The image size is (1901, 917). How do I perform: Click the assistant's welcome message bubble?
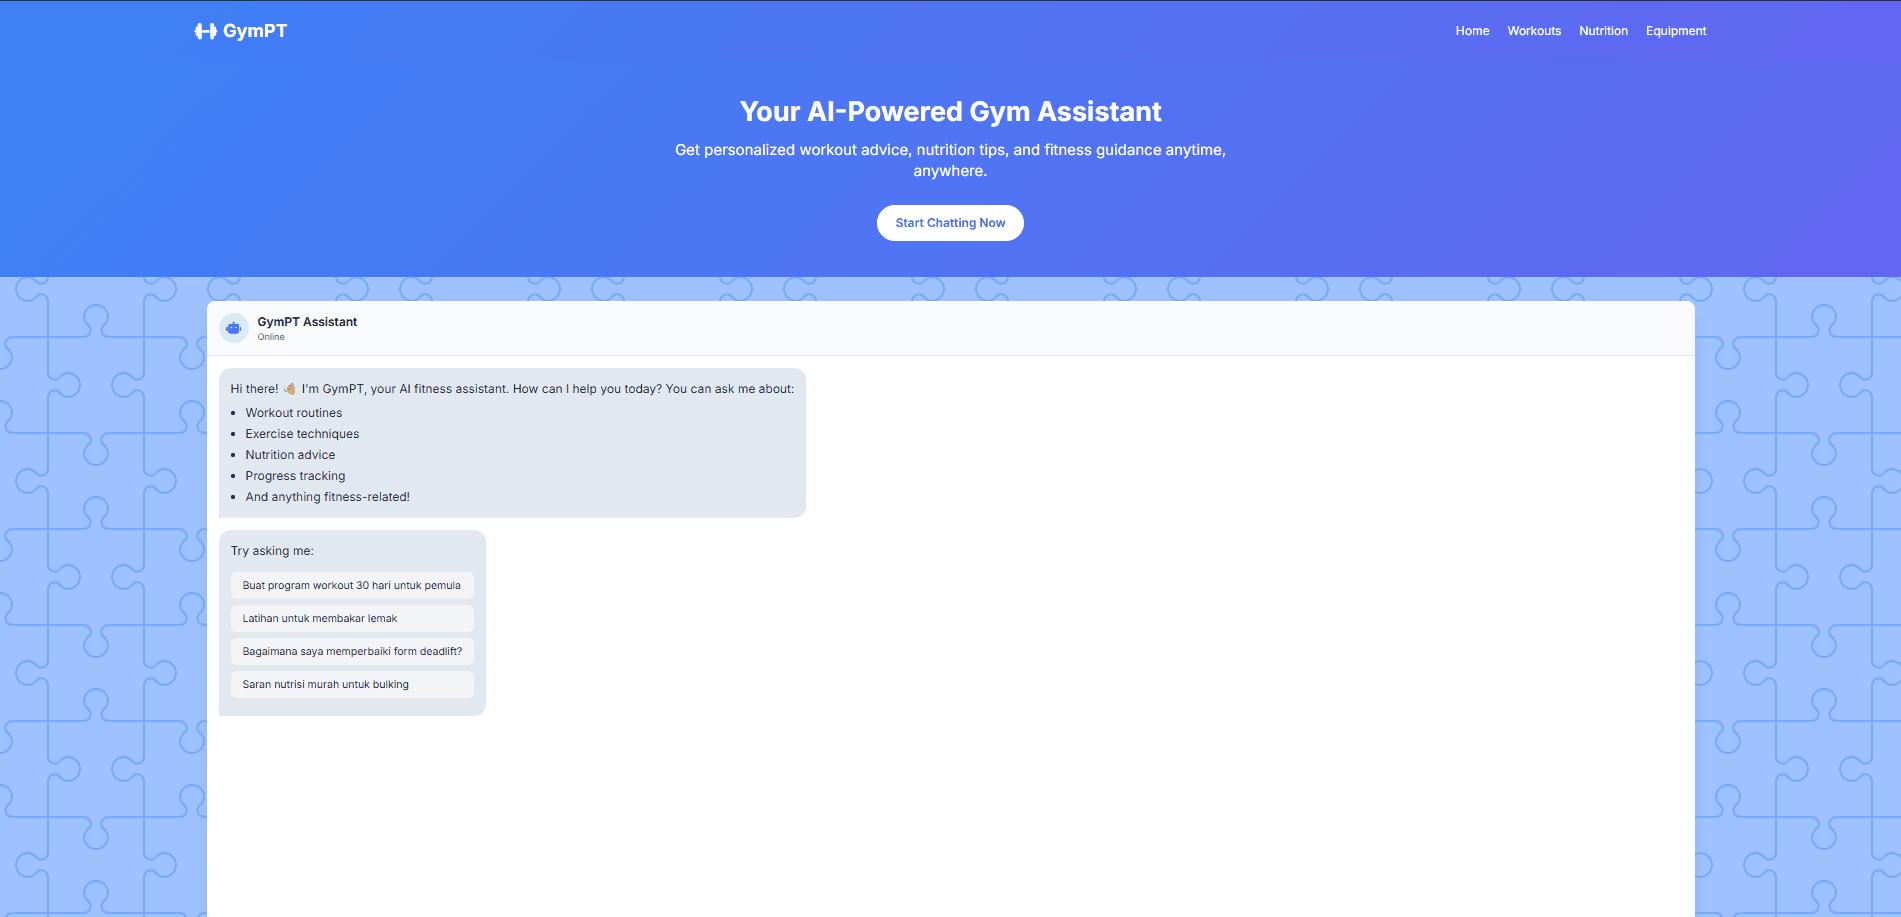click(511, 442)
